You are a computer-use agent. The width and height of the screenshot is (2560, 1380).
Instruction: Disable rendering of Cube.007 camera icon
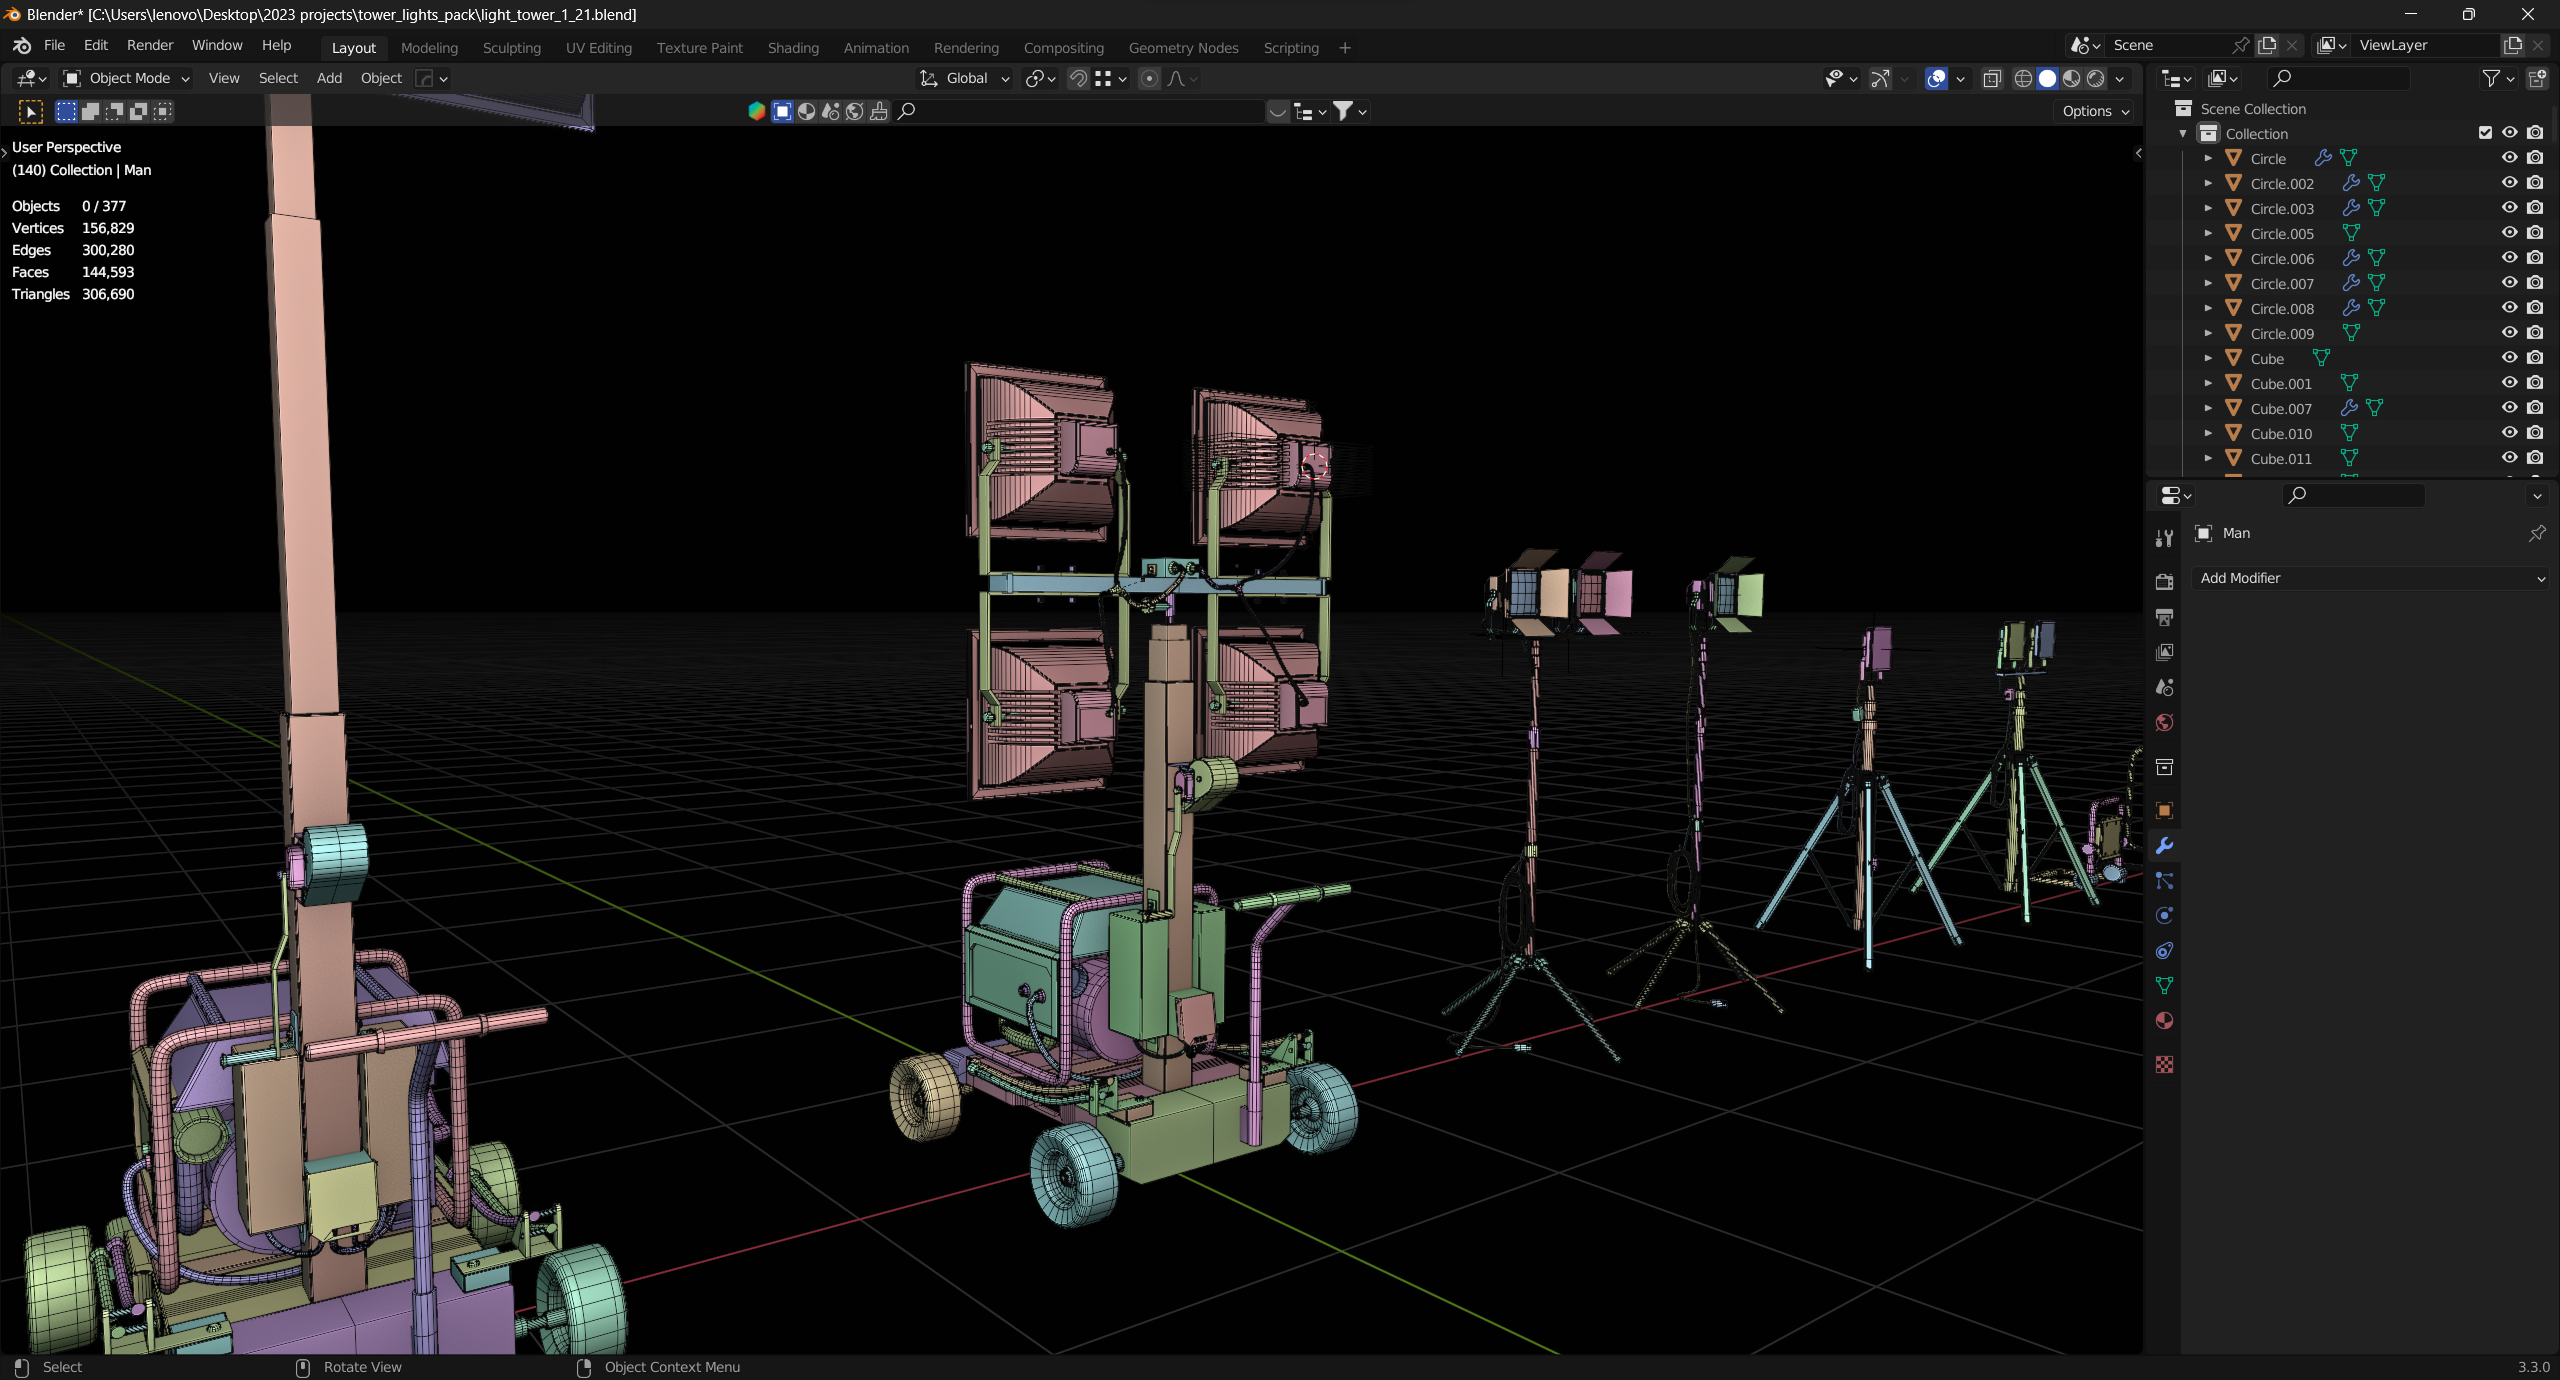[x=2535, y=408]
